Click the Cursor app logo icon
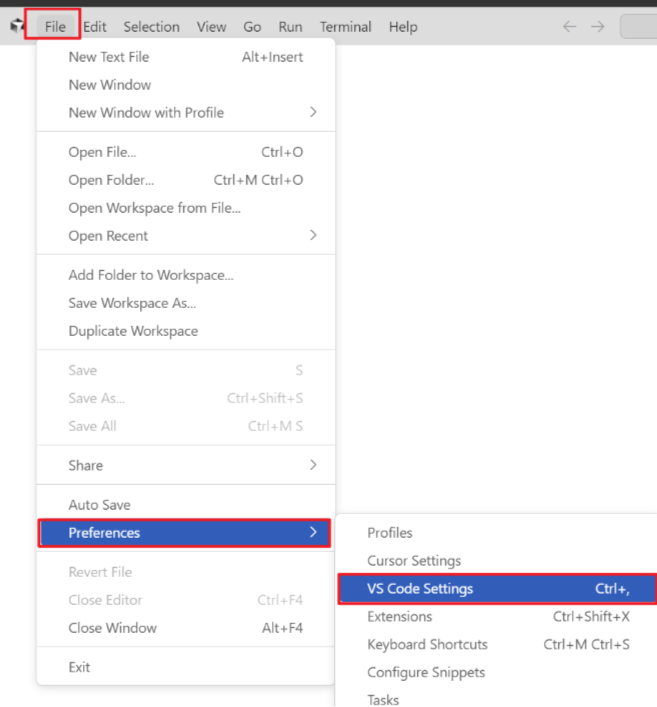The width and height of the screenshot is (657, 707). click(x=17, y=26)
